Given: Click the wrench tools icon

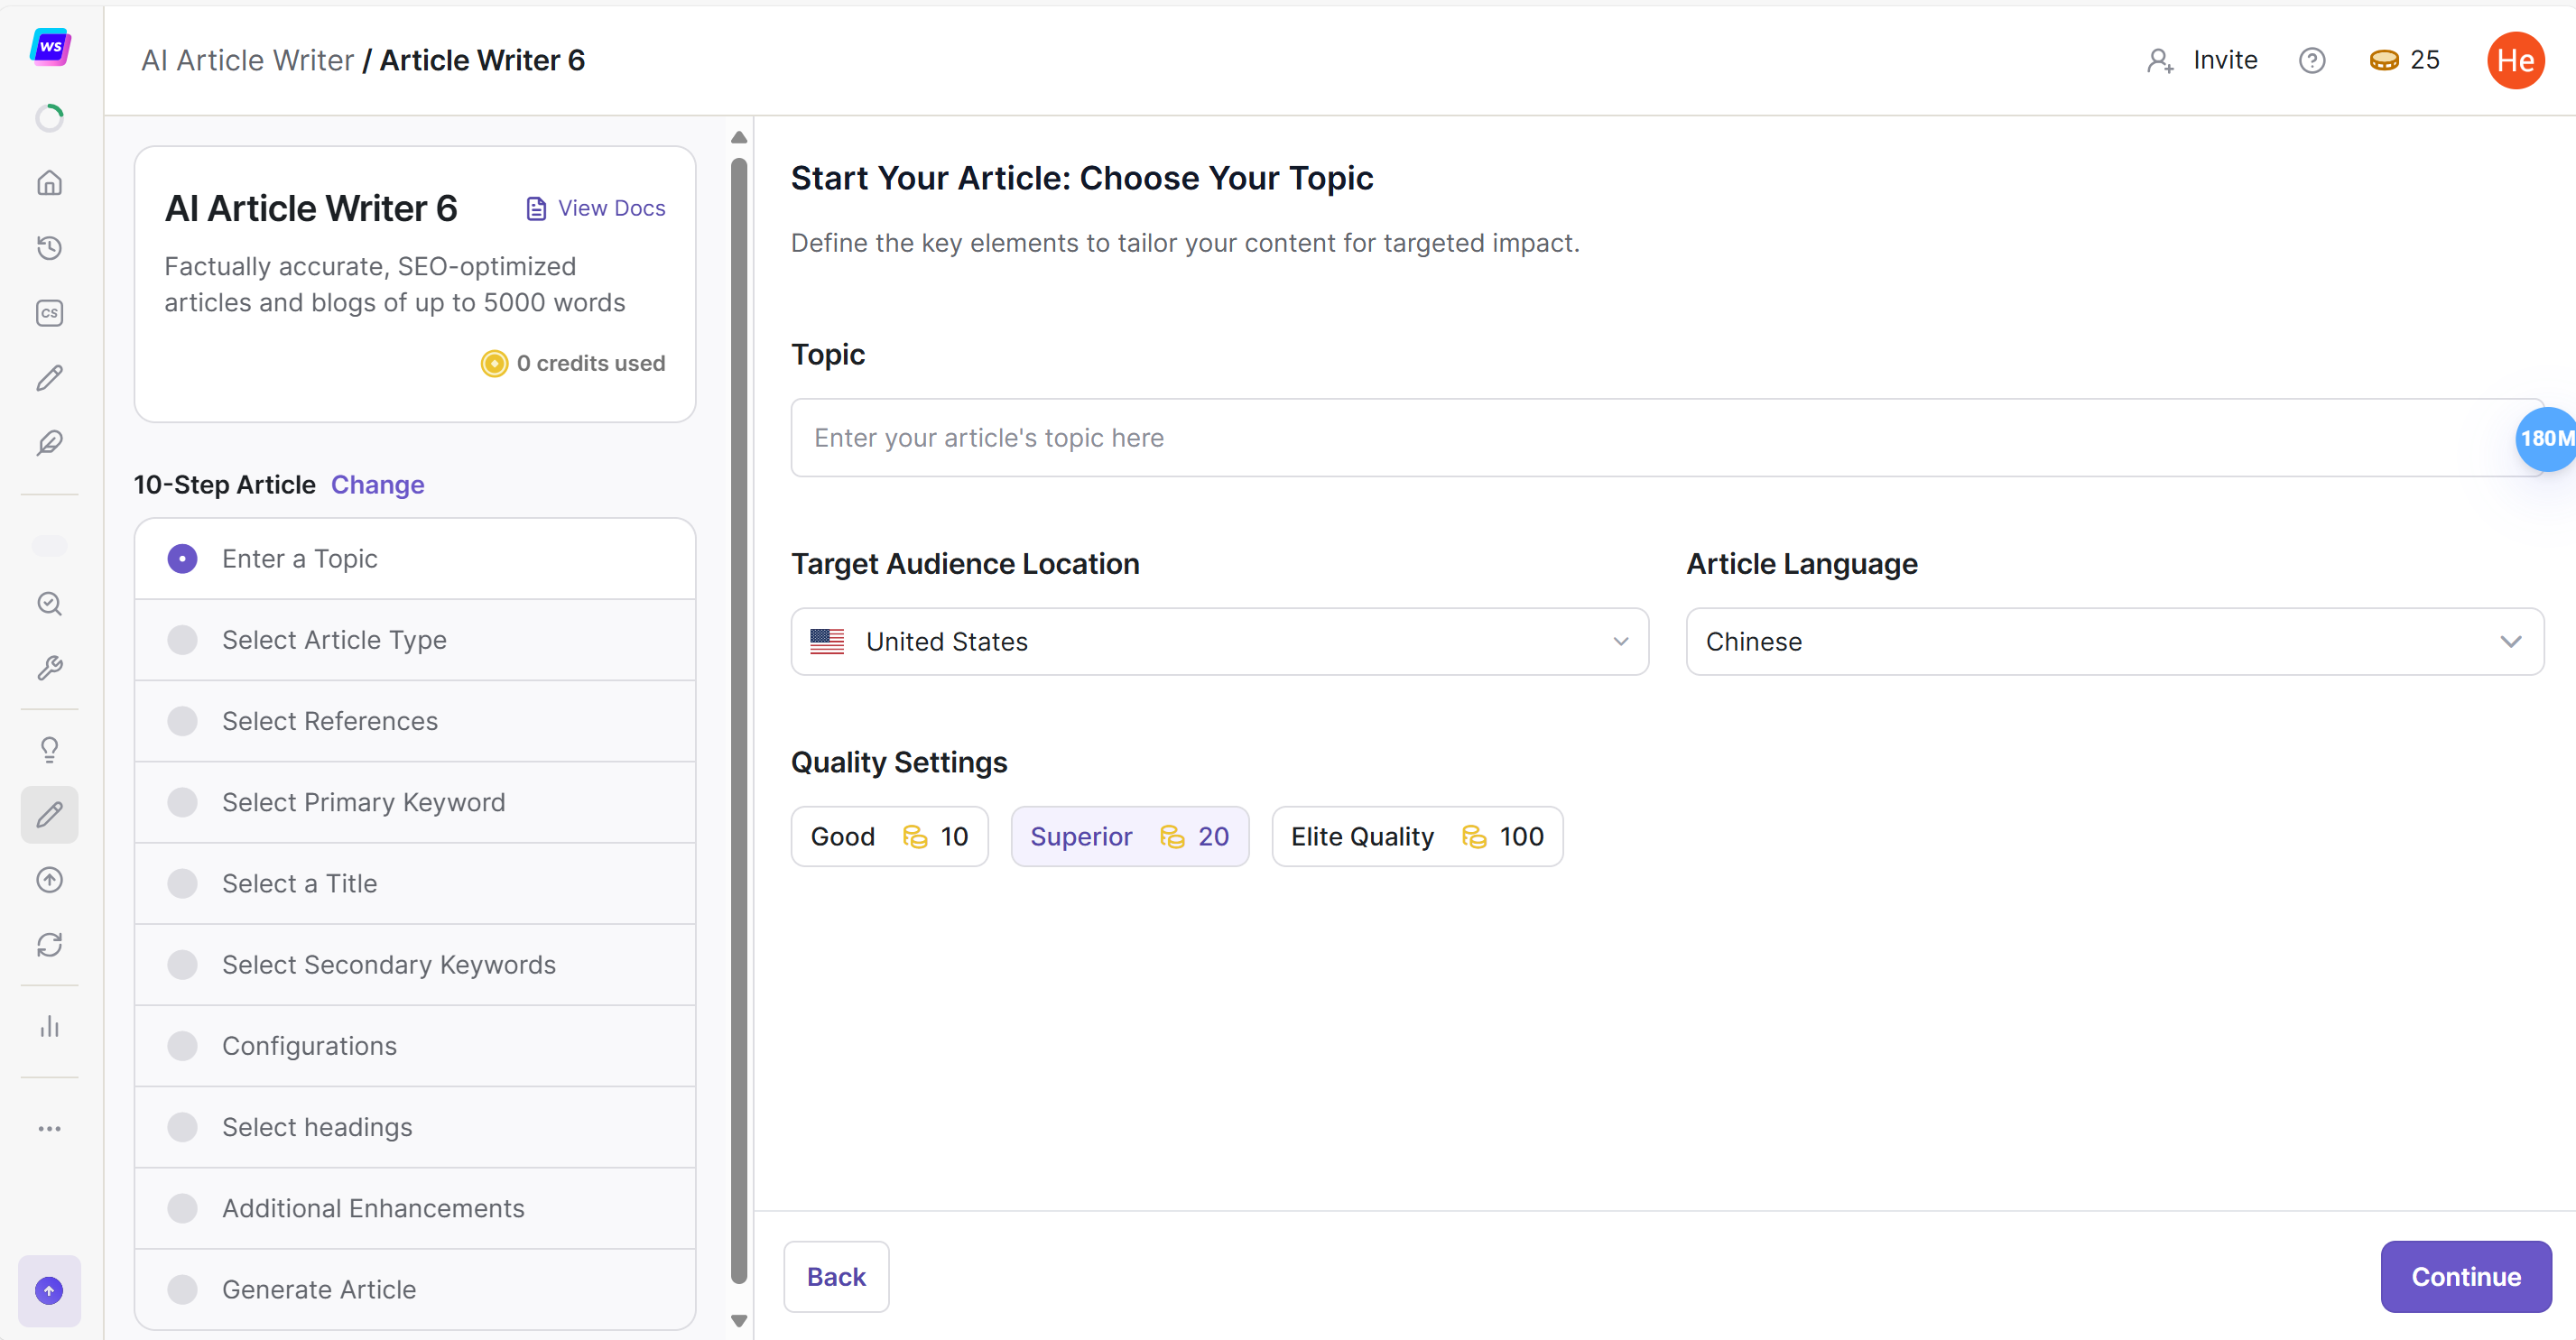Looking at the screenshot, I should coord(49,668).
